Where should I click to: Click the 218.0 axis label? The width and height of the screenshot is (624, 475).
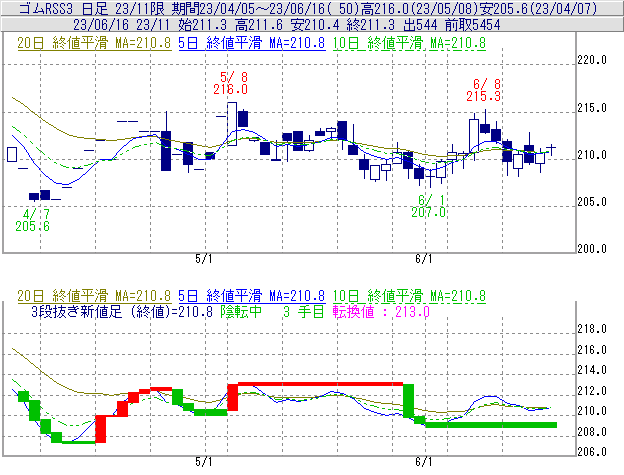592,329
